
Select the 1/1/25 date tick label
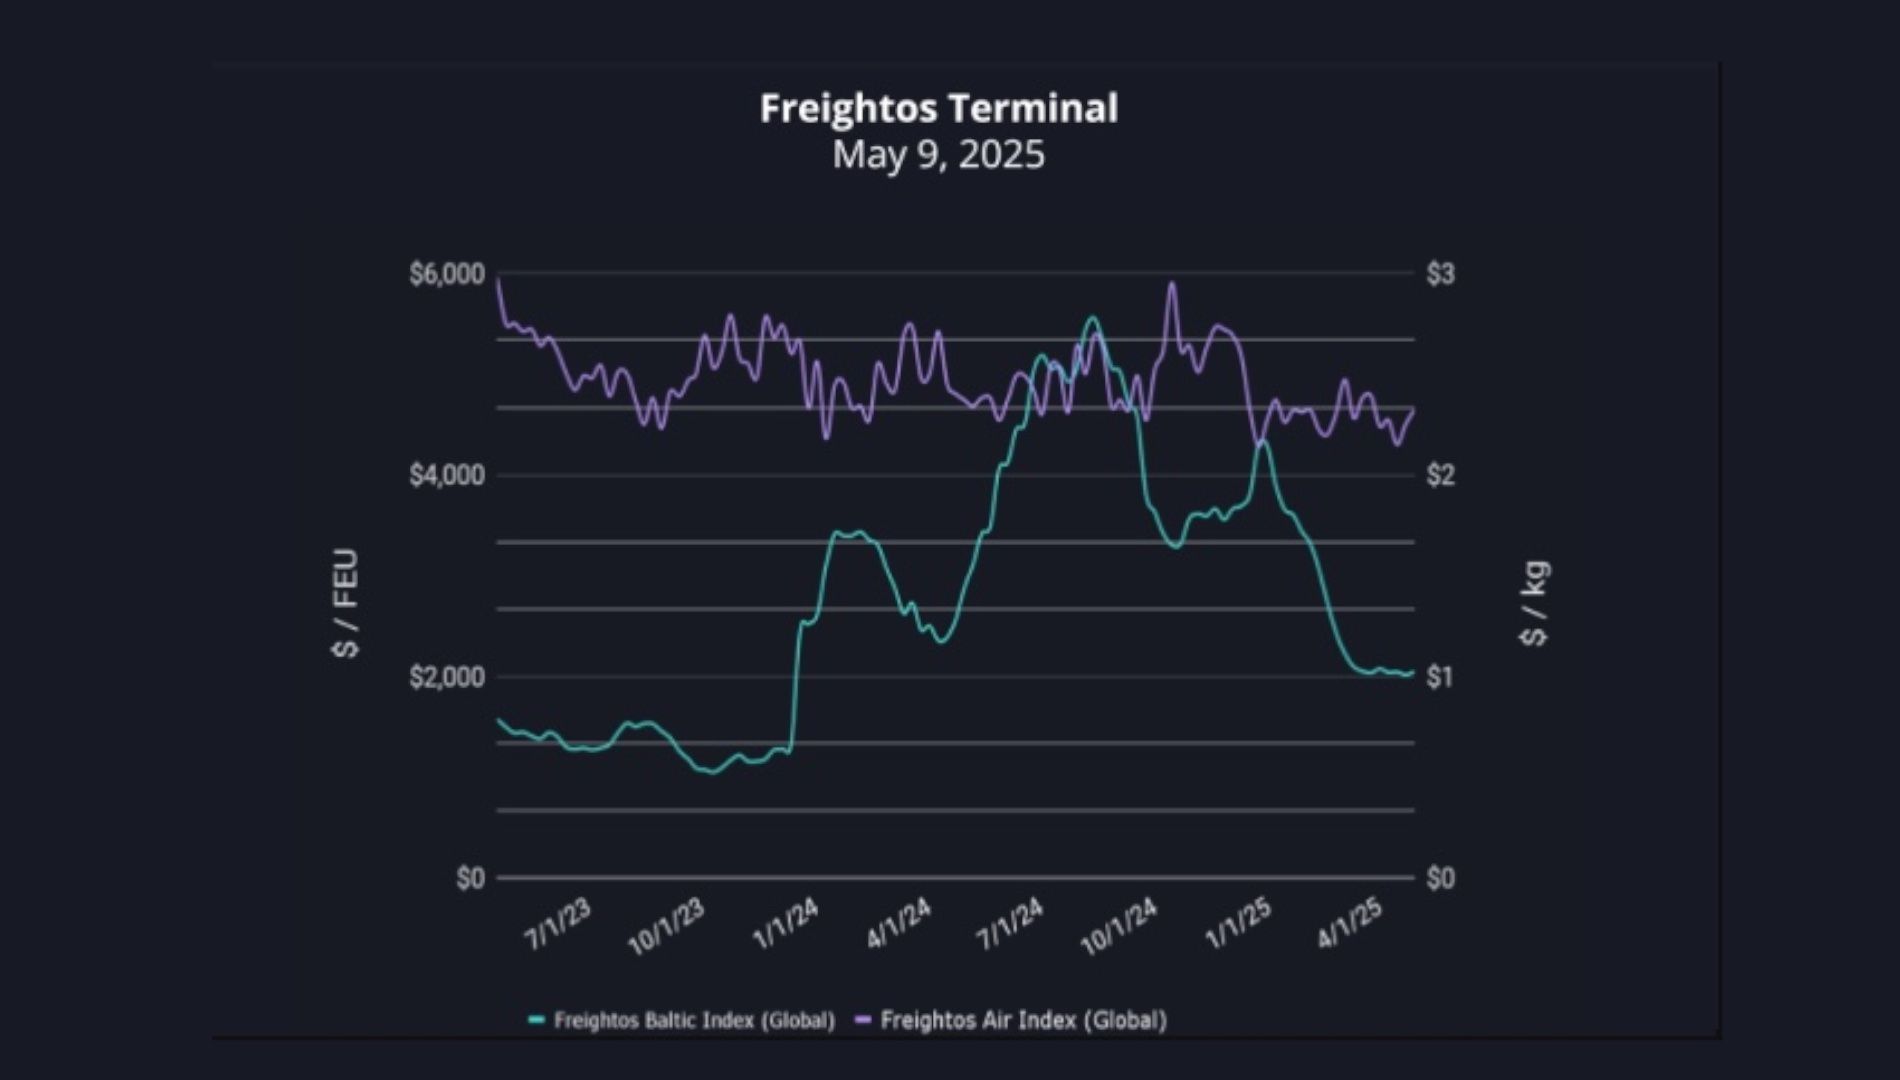click(1239, 925)
